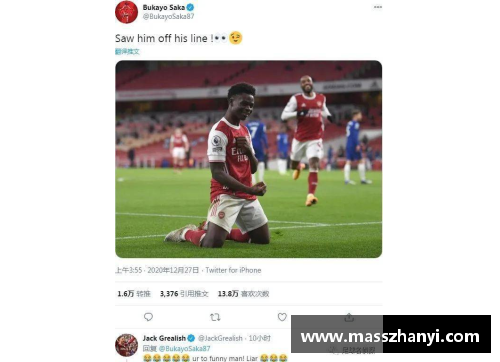This screenshot has height=362, width=500.
Task: Click the verified badge next to Jack Grealish
Action: [191, 338]
